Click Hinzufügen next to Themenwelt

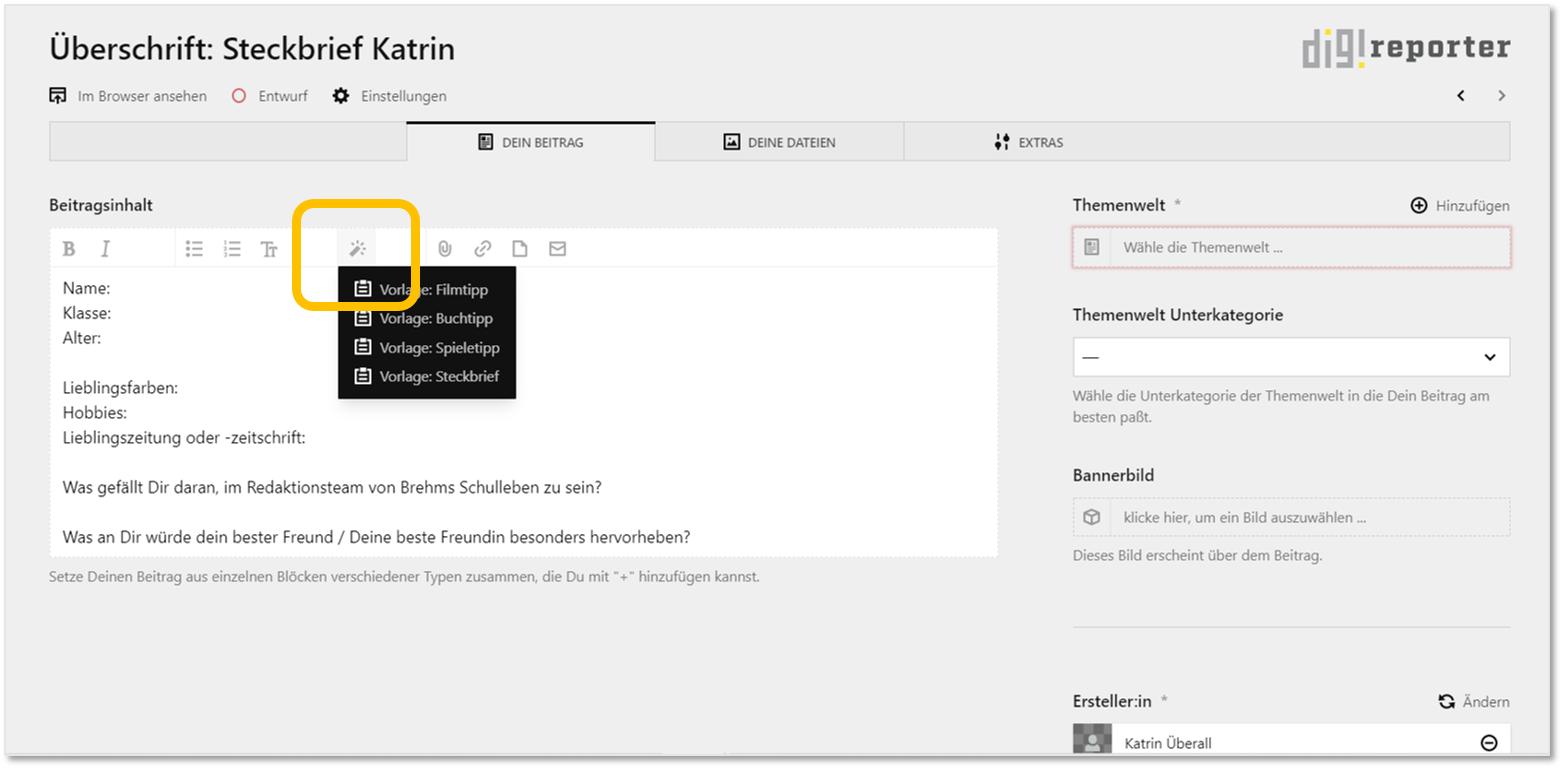click(x=1460, y=206)
